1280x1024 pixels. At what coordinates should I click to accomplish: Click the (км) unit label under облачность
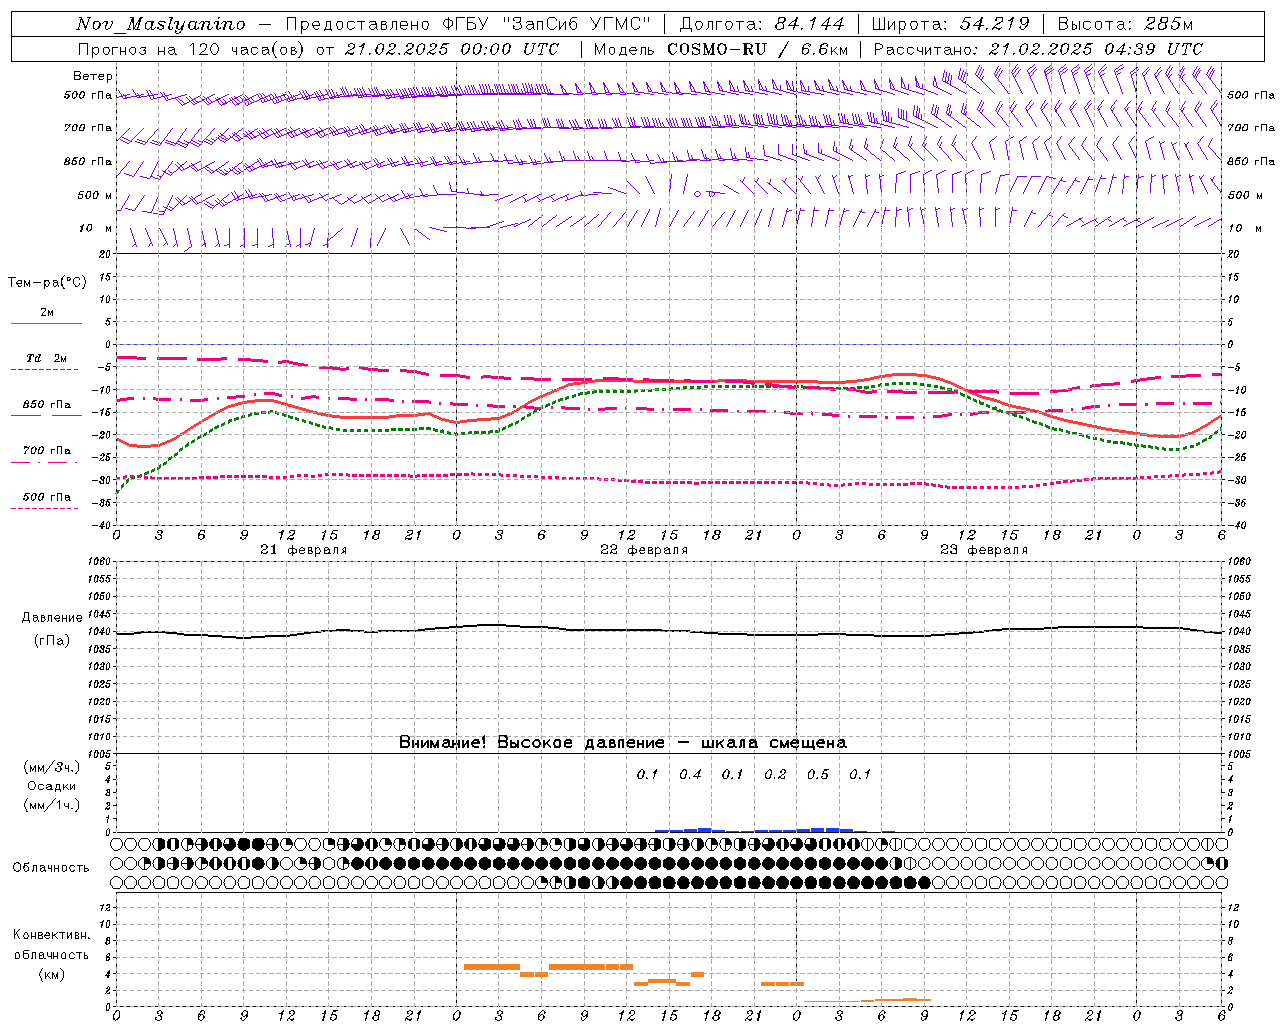51,974
